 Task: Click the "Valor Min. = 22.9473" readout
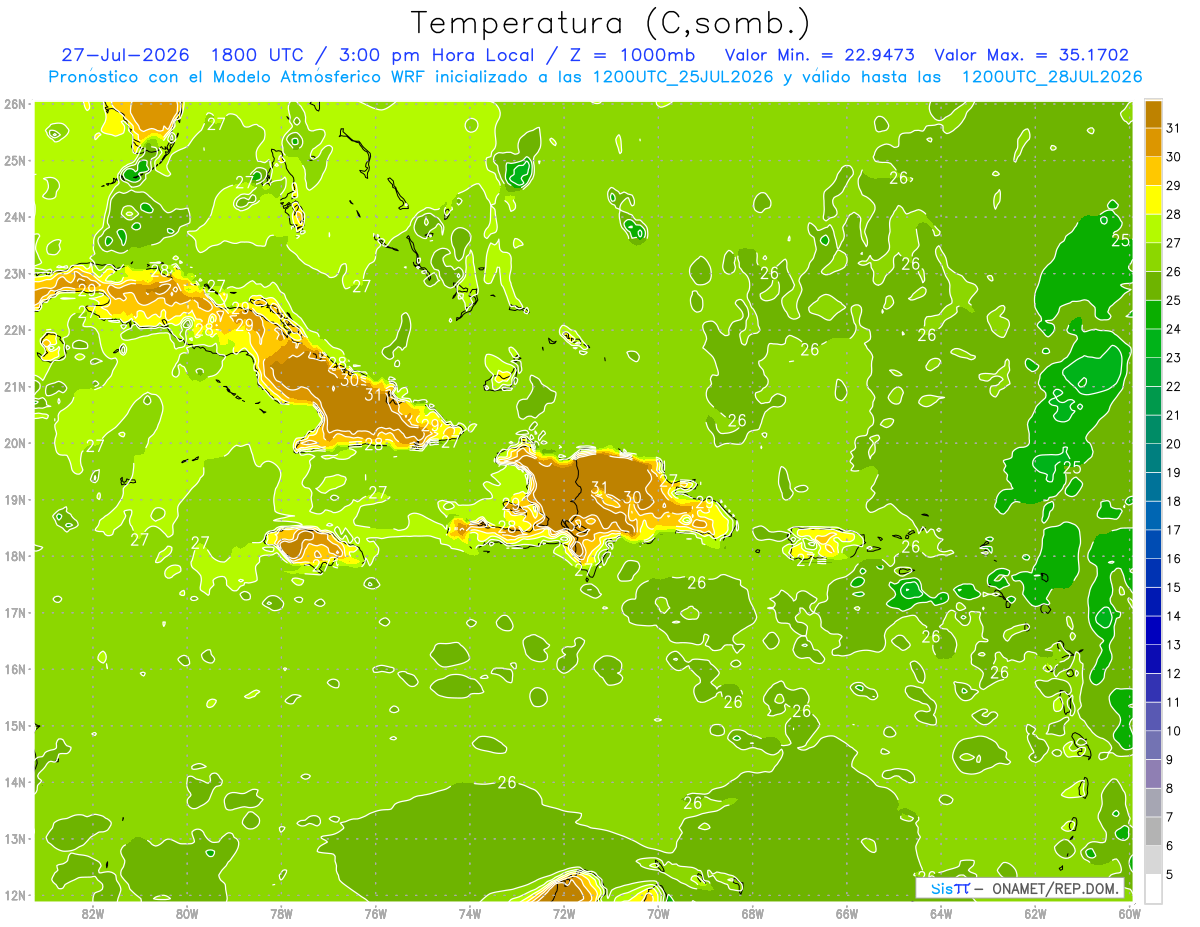click(820, 55)
